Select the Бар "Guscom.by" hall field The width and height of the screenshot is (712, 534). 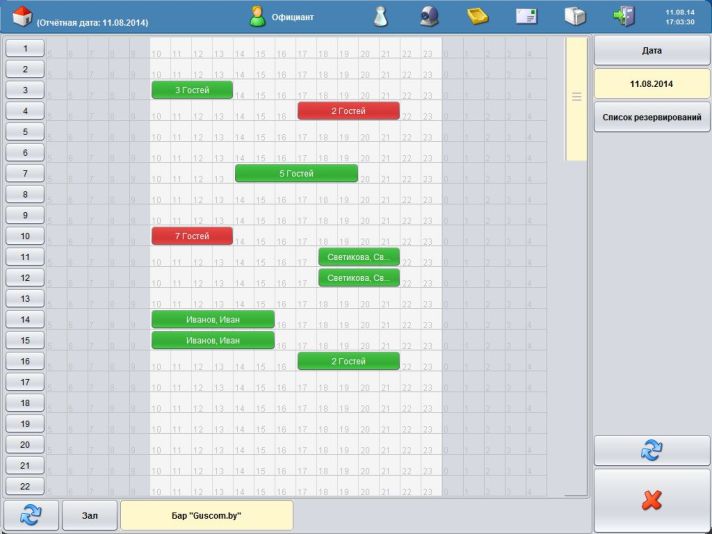pos(206,515)
